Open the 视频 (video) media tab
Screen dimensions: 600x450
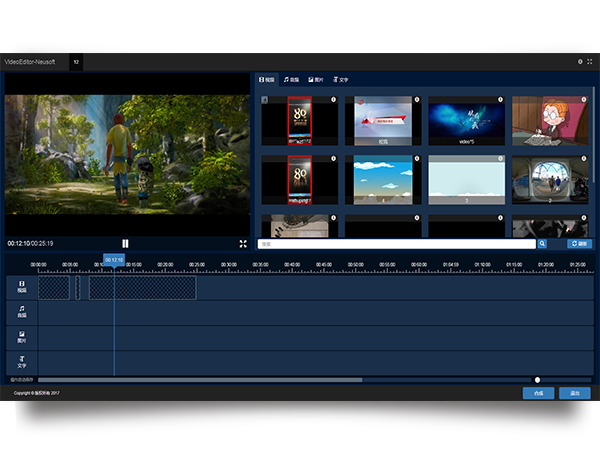[x=267, y=78]
